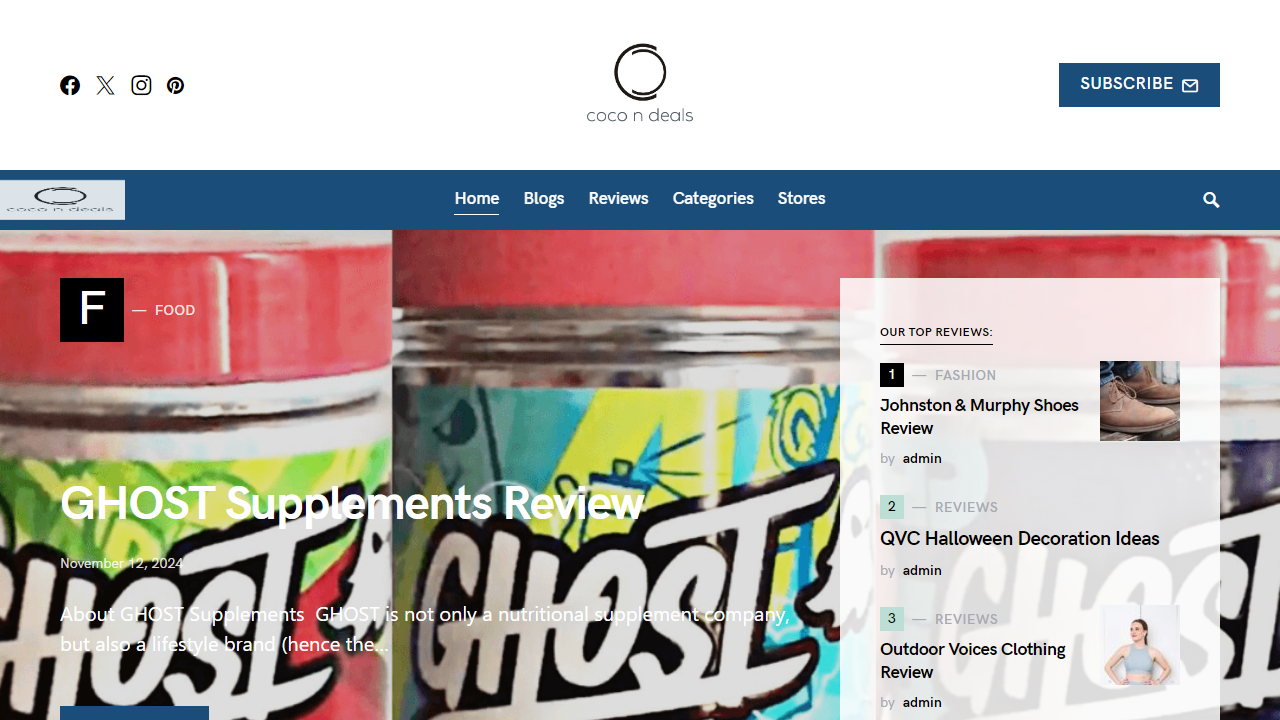Open the Pinterest social icon

[x=176, y=85]
